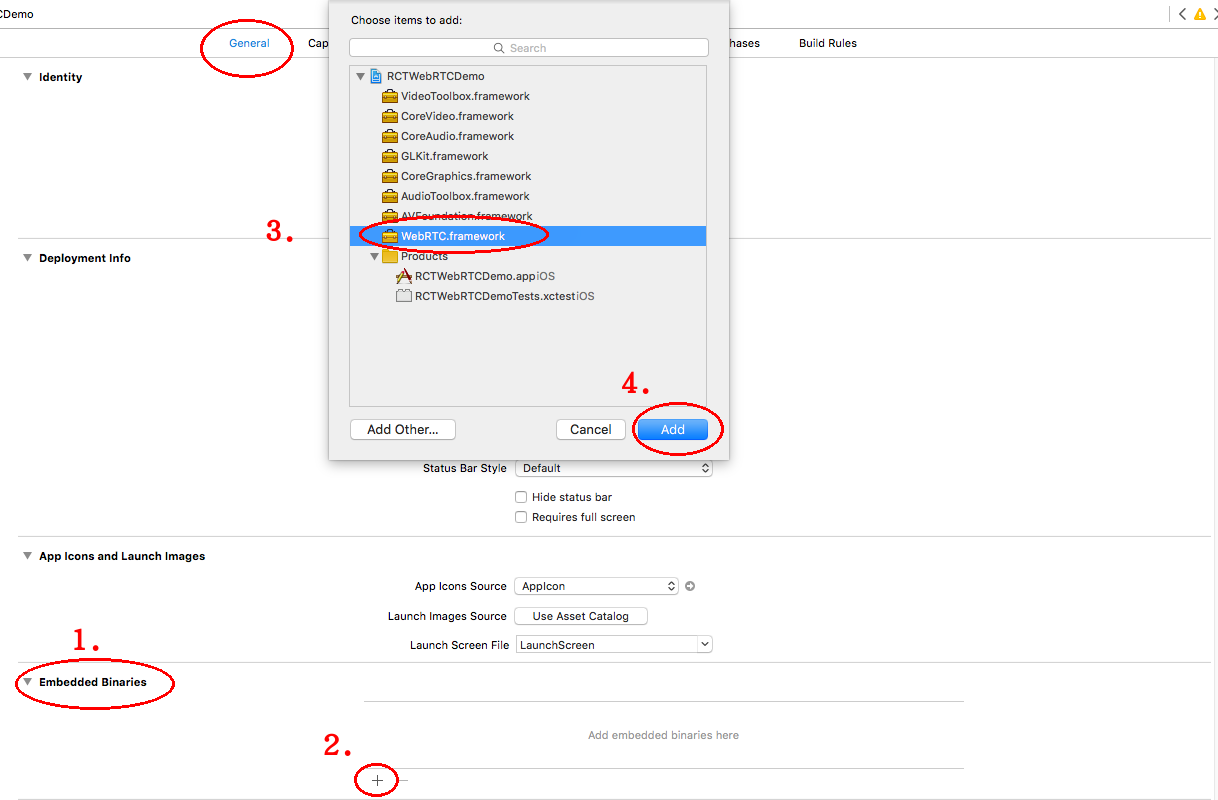The image size is (1218, 800).
Task: Enable the Hide status bar checkbox
Action: tap(521, 497)
